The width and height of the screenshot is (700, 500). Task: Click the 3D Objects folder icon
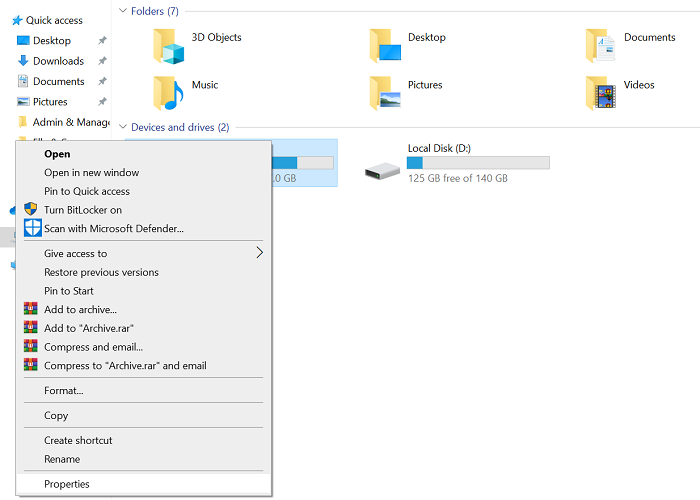(168, 46)
